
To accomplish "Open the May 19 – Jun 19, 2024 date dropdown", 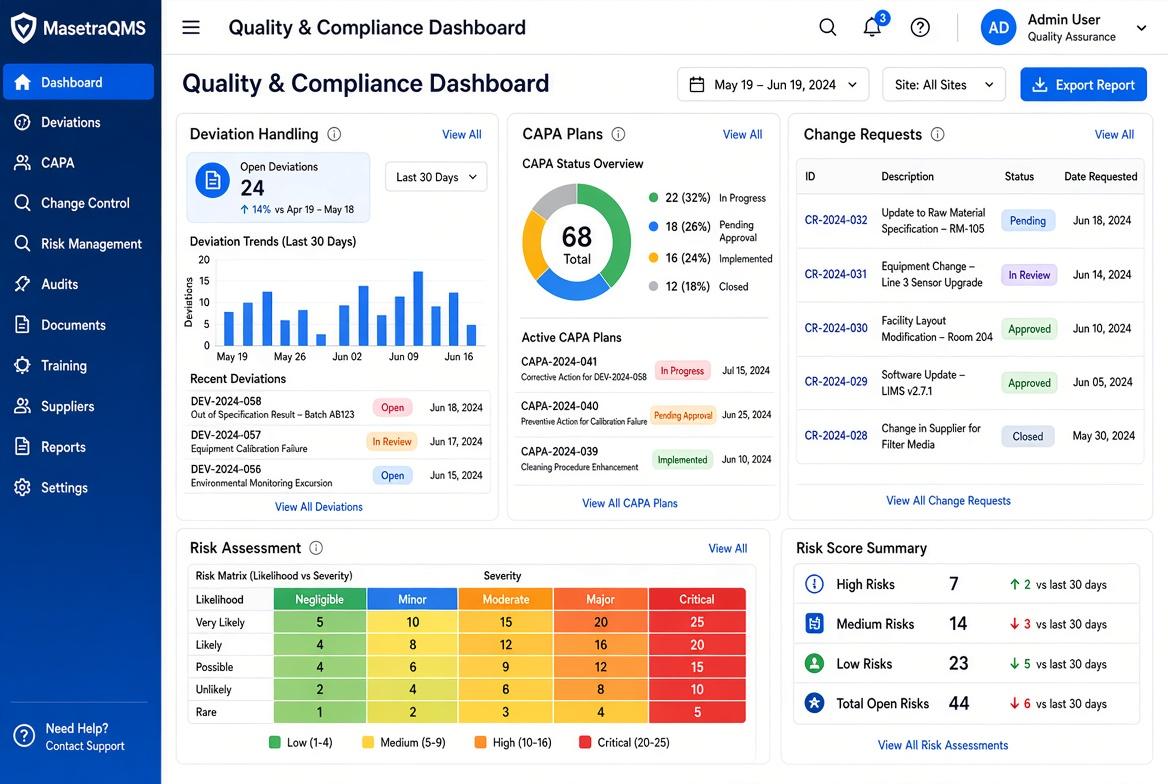I will tap(772, 85).
